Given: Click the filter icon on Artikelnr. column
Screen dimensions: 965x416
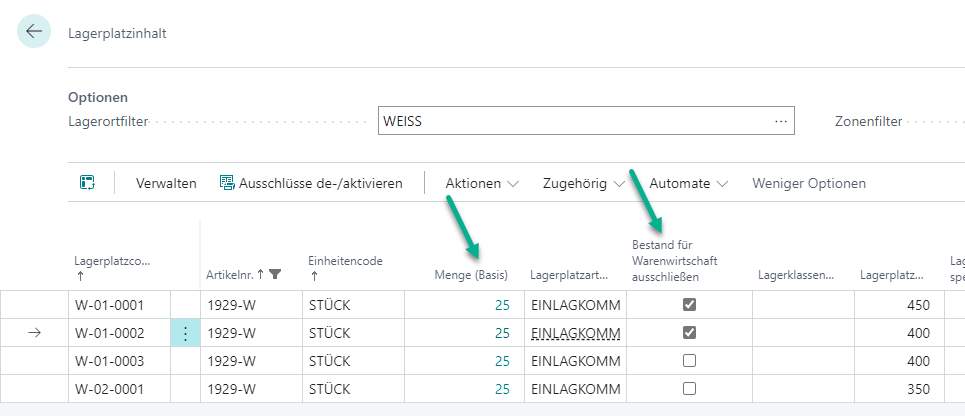Looking at the screenshot, I should pos(275,274).
